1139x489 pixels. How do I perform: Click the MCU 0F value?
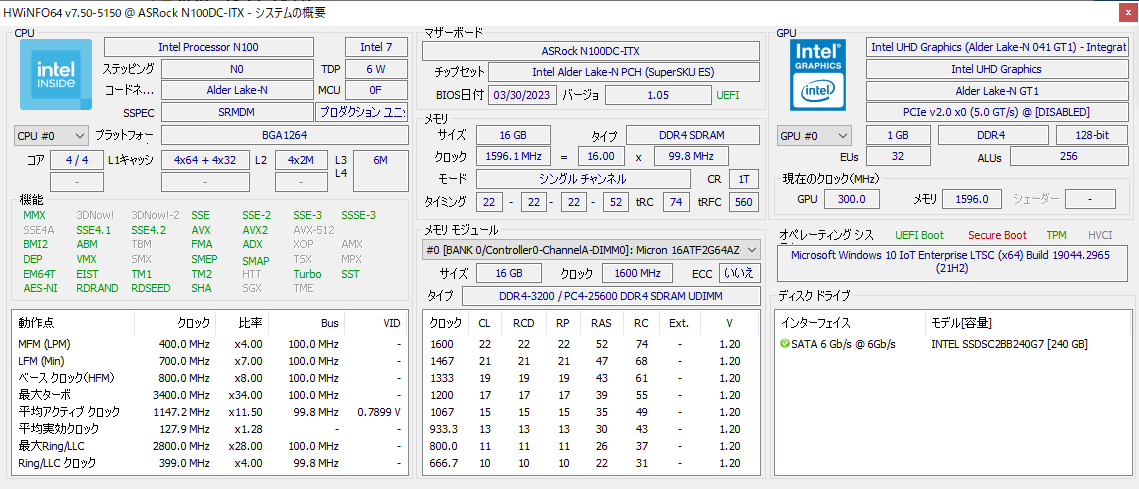(376, 90)
